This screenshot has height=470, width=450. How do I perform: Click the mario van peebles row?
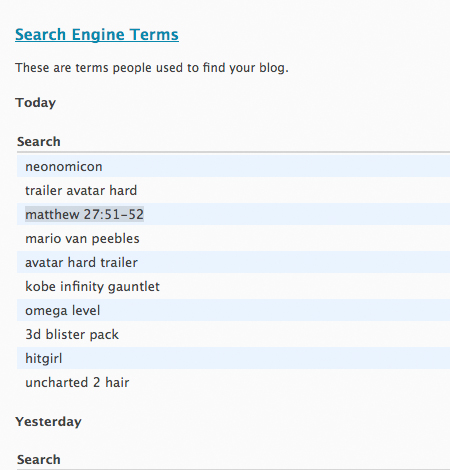point(233,238)
